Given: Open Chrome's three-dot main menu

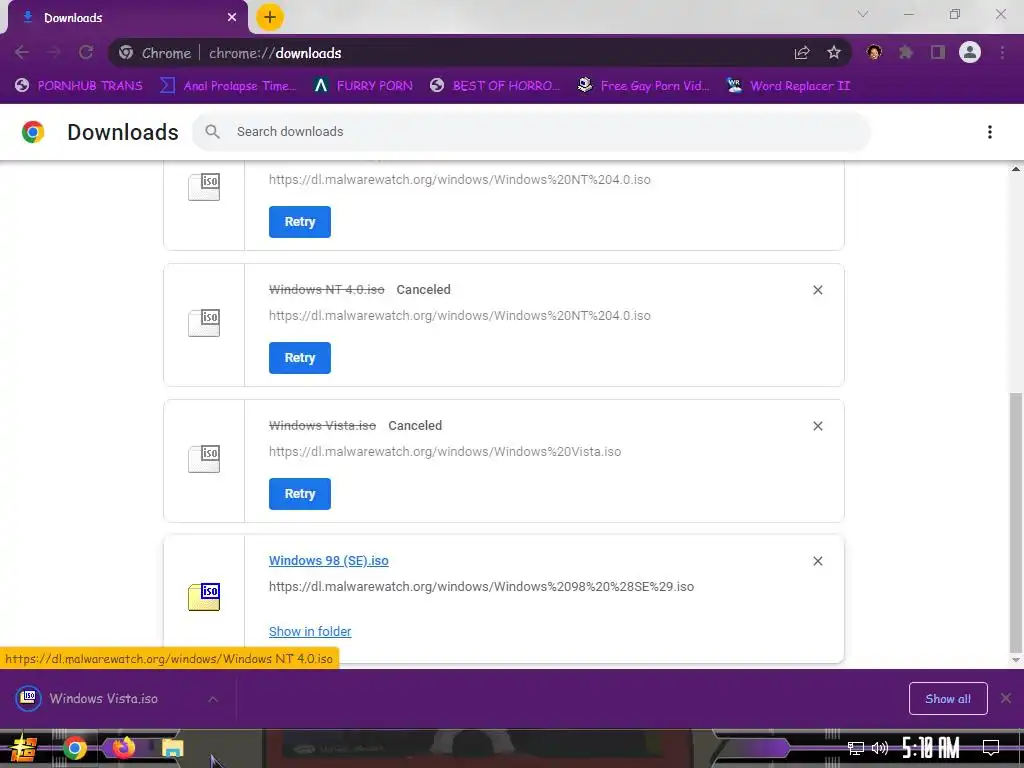Looking at the screenshot, I should [x=1002, y=52].
